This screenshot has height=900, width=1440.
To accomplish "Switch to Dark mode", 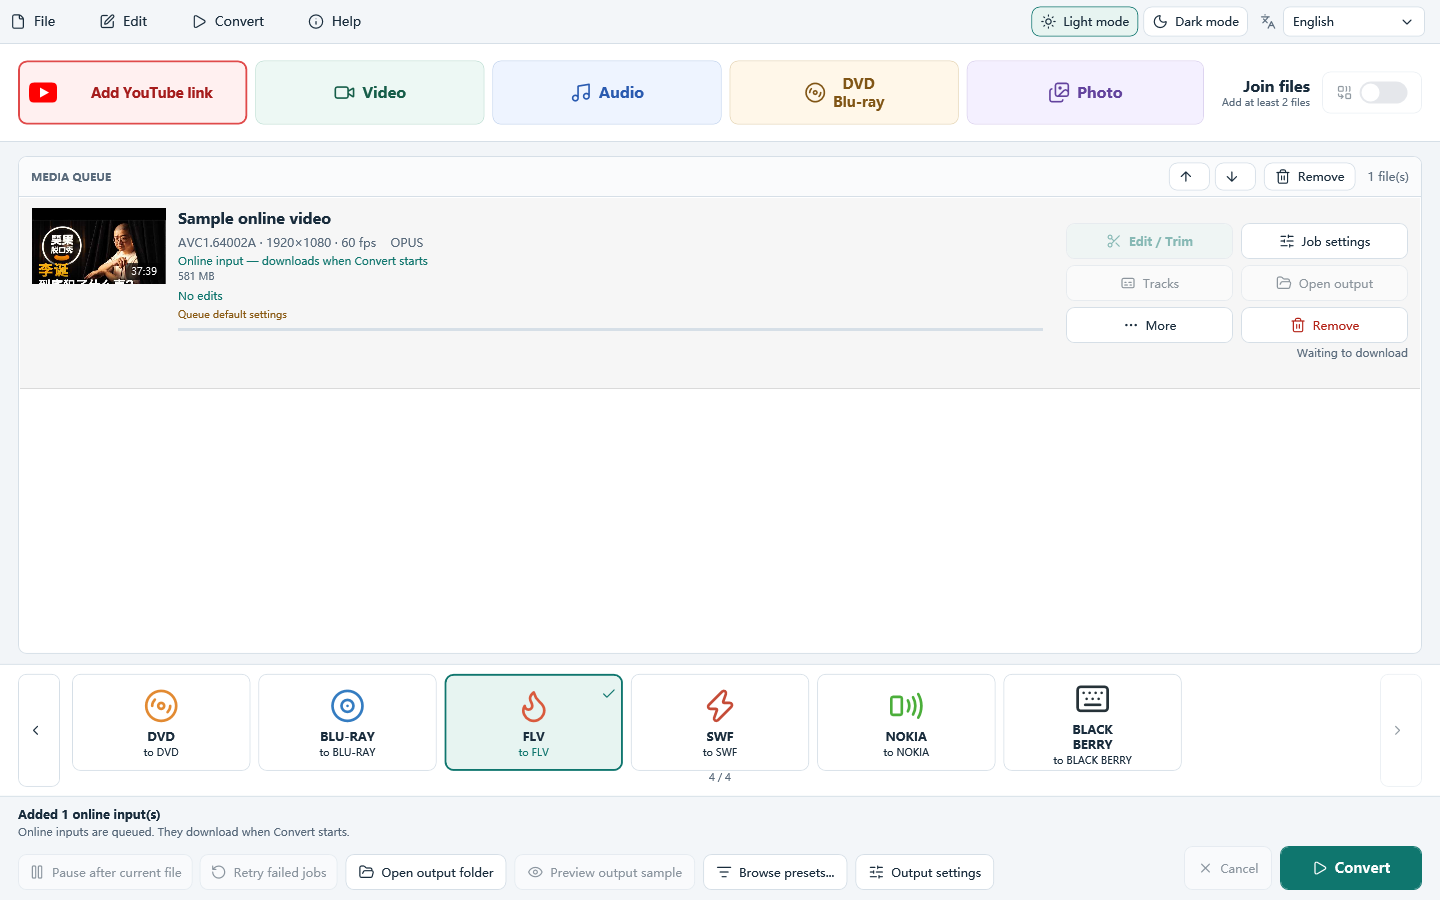I will tap(1195, 22).
